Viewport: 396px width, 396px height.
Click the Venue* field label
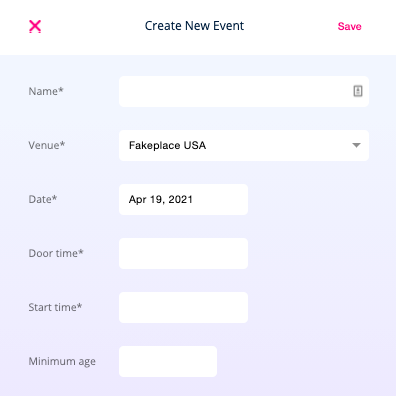[47, 145]
